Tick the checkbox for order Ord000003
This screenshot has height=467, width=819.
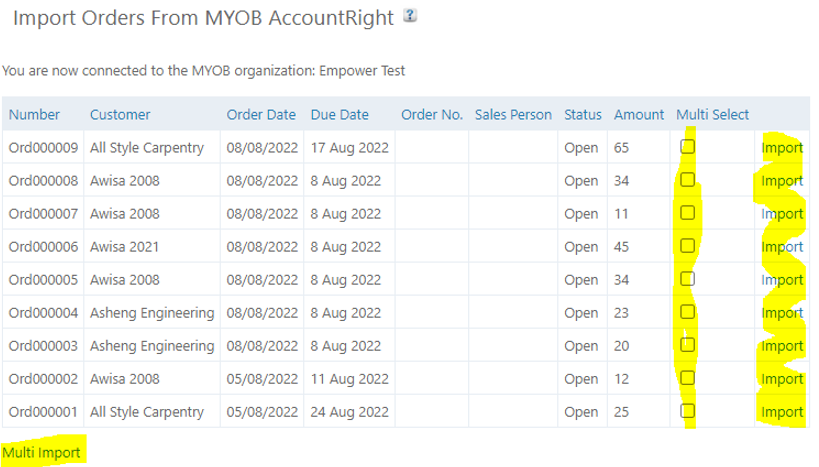point(688,346)
